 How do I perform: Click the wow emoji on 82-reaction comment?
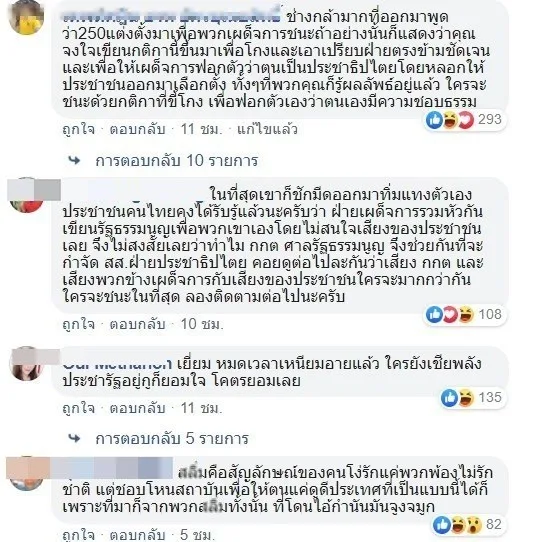pyautogui.click(x=474, y=525)
